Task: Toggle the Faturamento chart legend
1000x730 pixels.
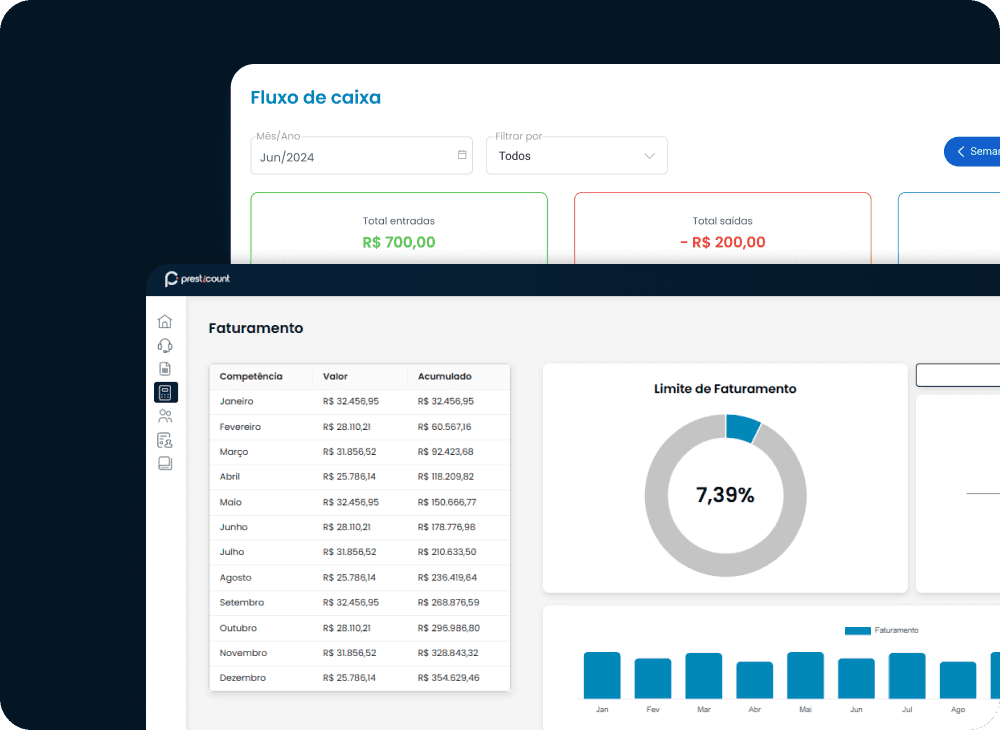Action: click(x=881, y=630)
